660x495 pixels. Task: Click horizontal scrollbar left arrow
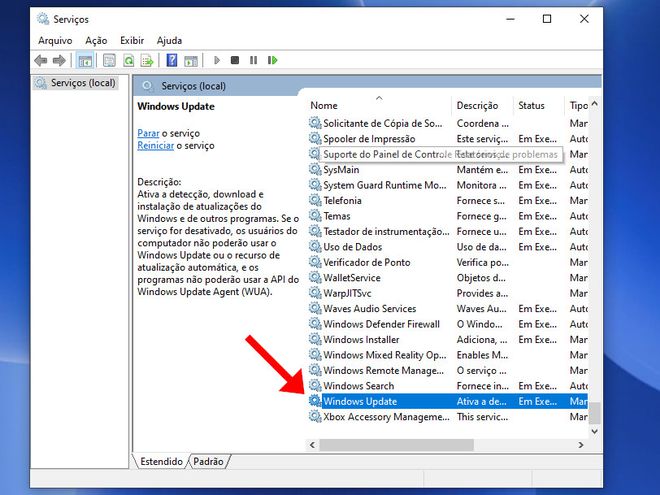312,445
